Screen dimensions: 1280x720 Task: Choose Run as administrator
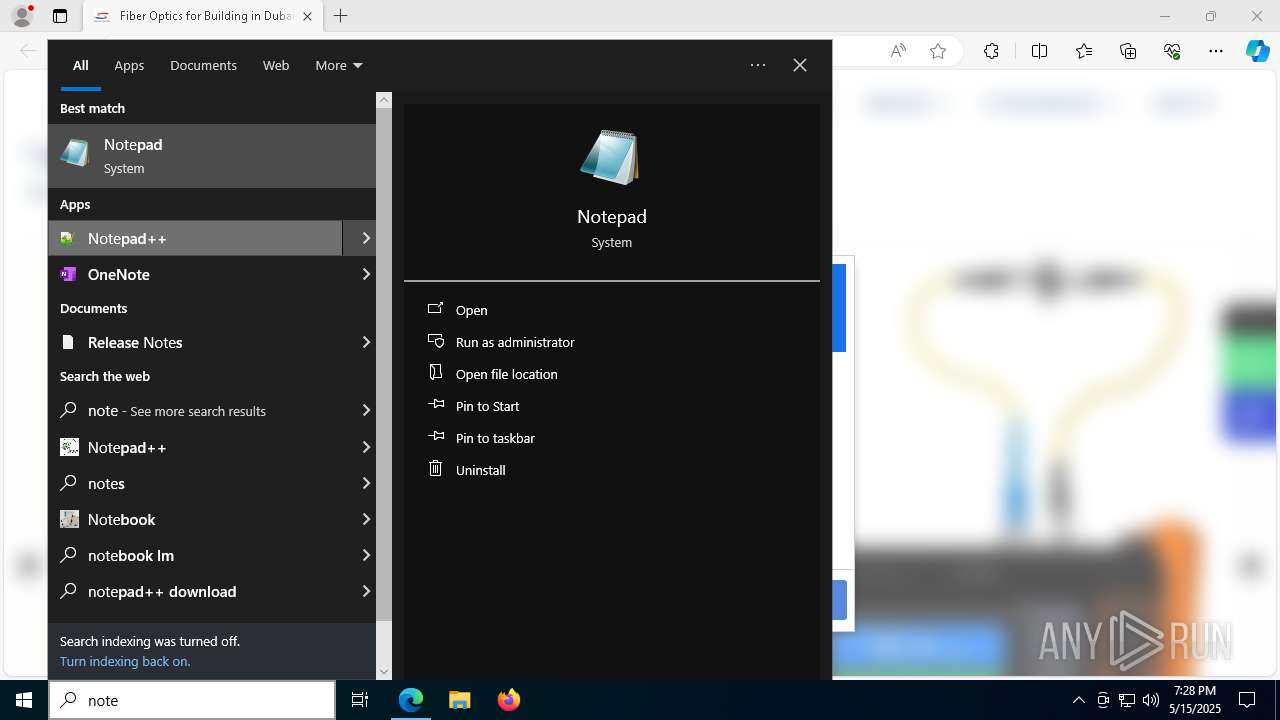coord(515,342)
